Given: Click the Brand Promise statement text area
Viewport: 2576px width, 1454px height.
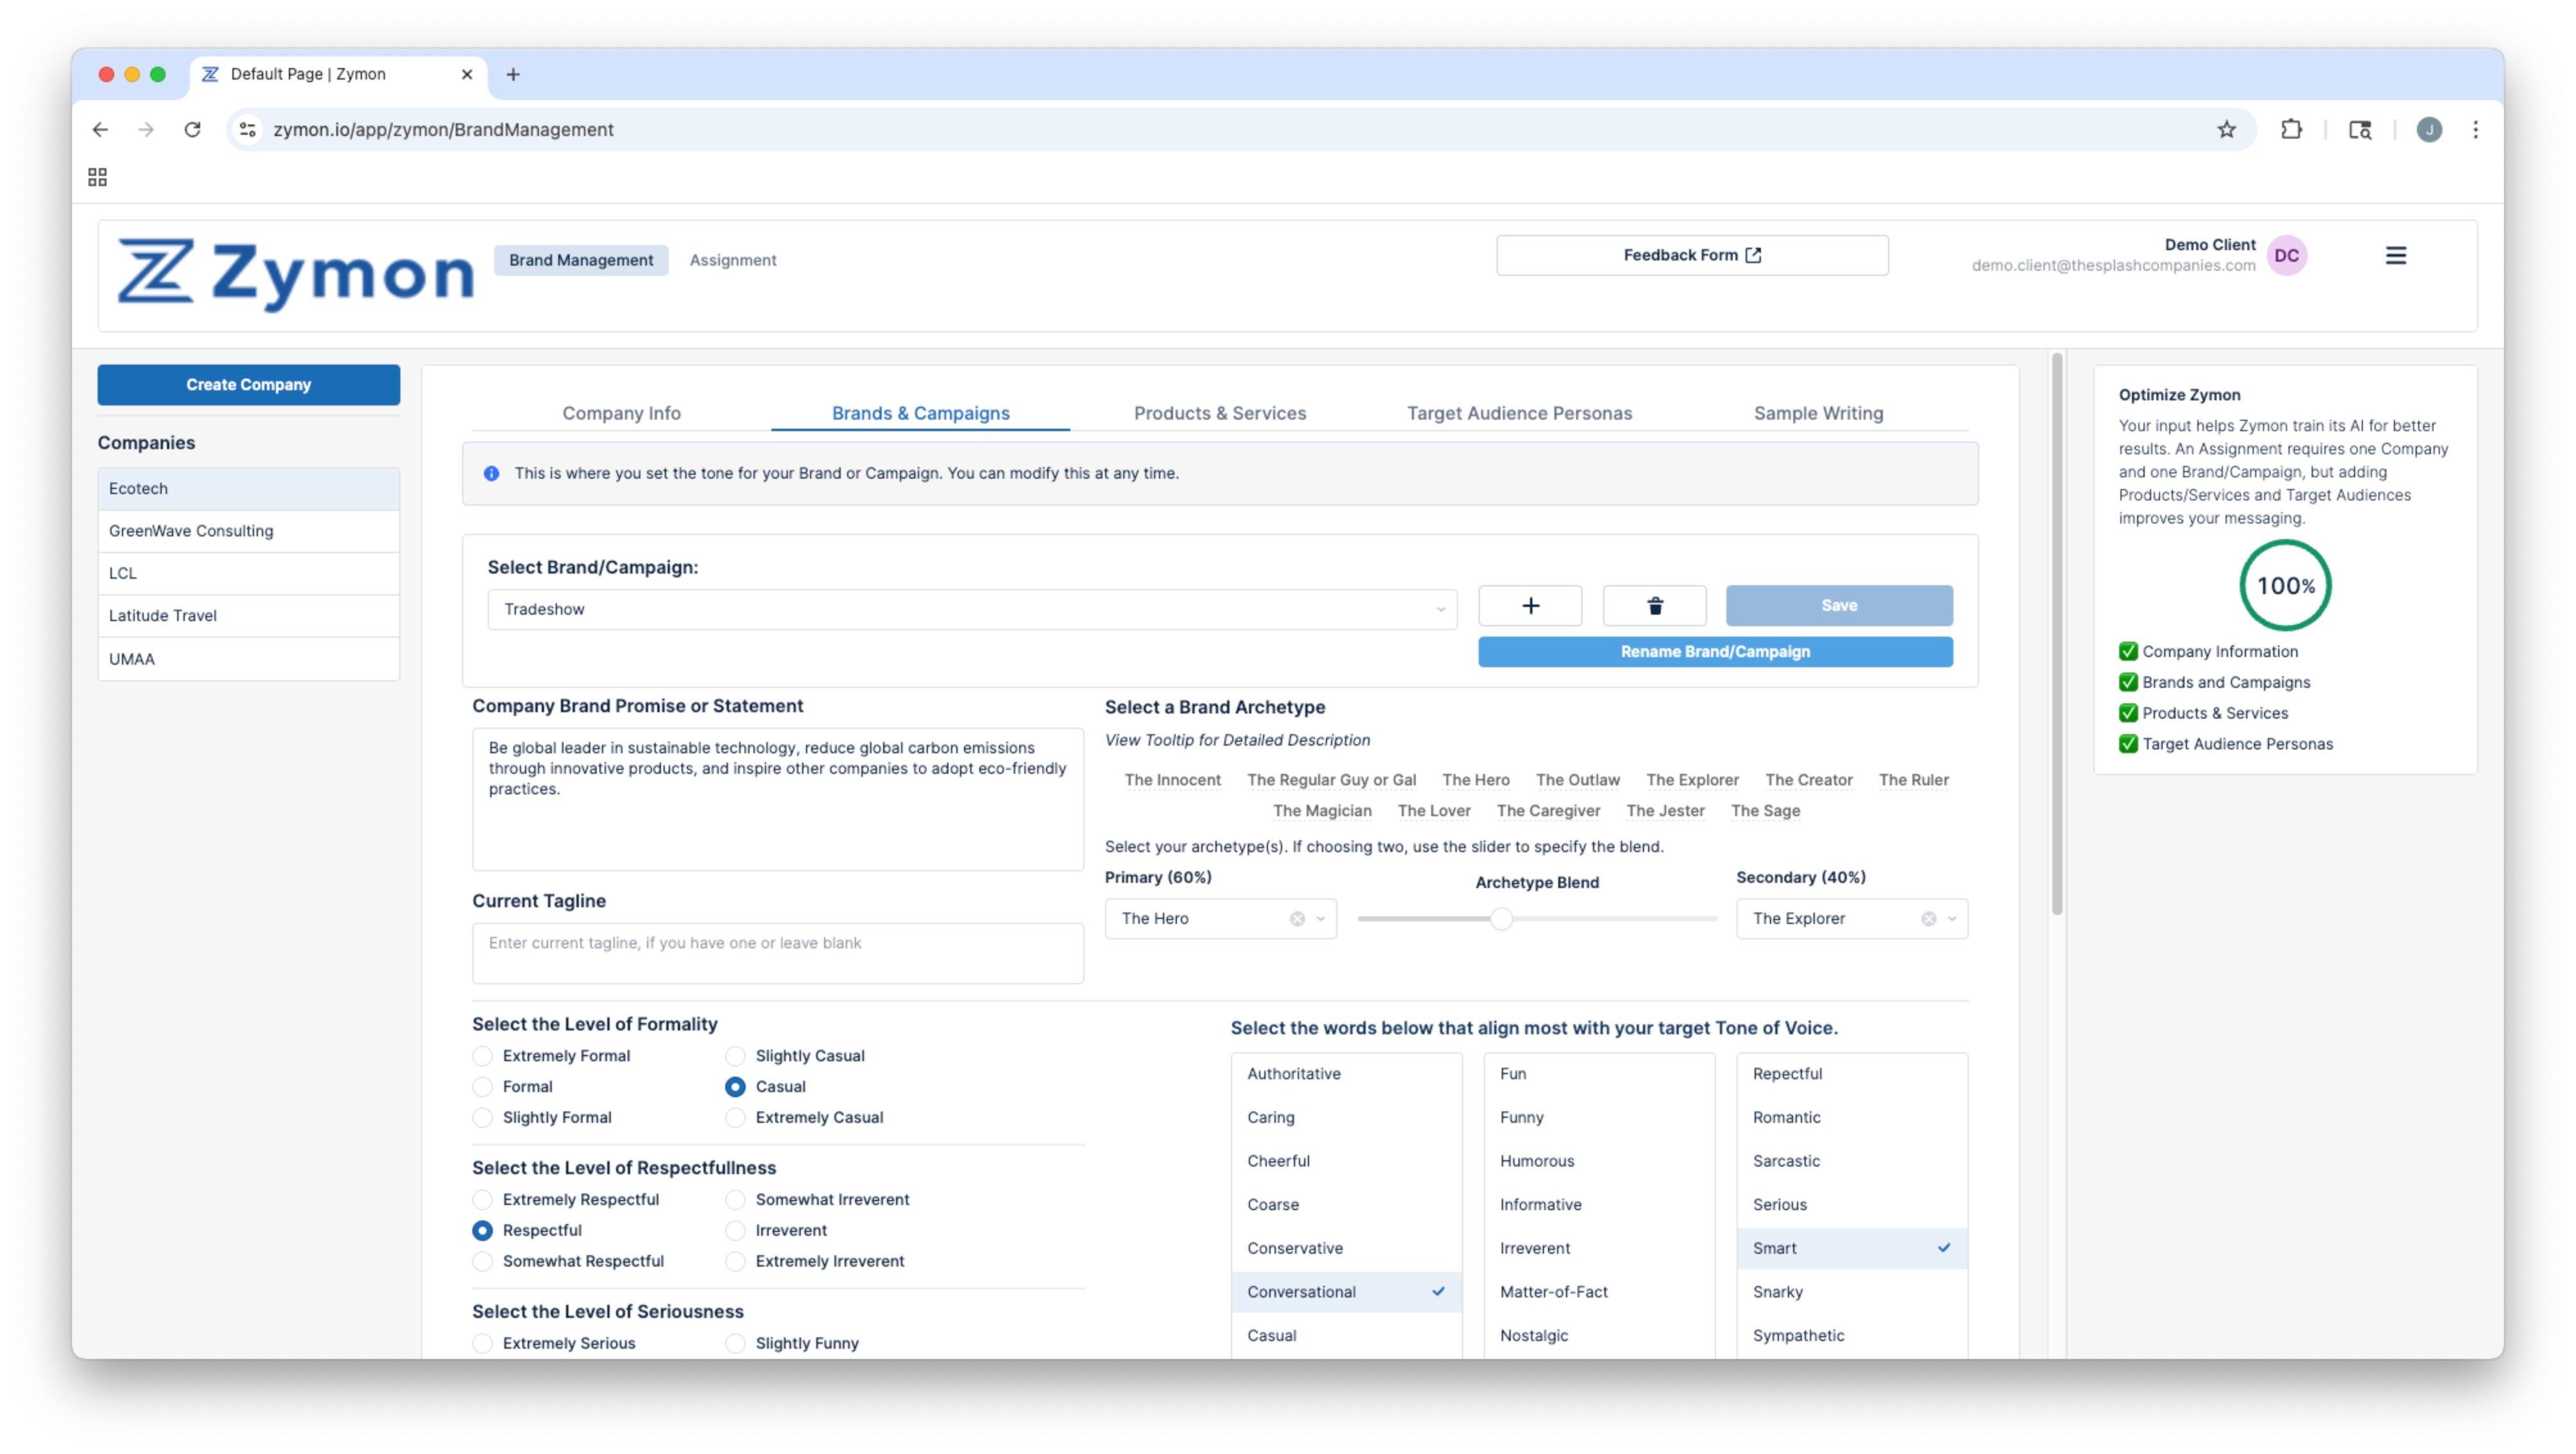Looking at the screenshot, I should coord(778,799).
